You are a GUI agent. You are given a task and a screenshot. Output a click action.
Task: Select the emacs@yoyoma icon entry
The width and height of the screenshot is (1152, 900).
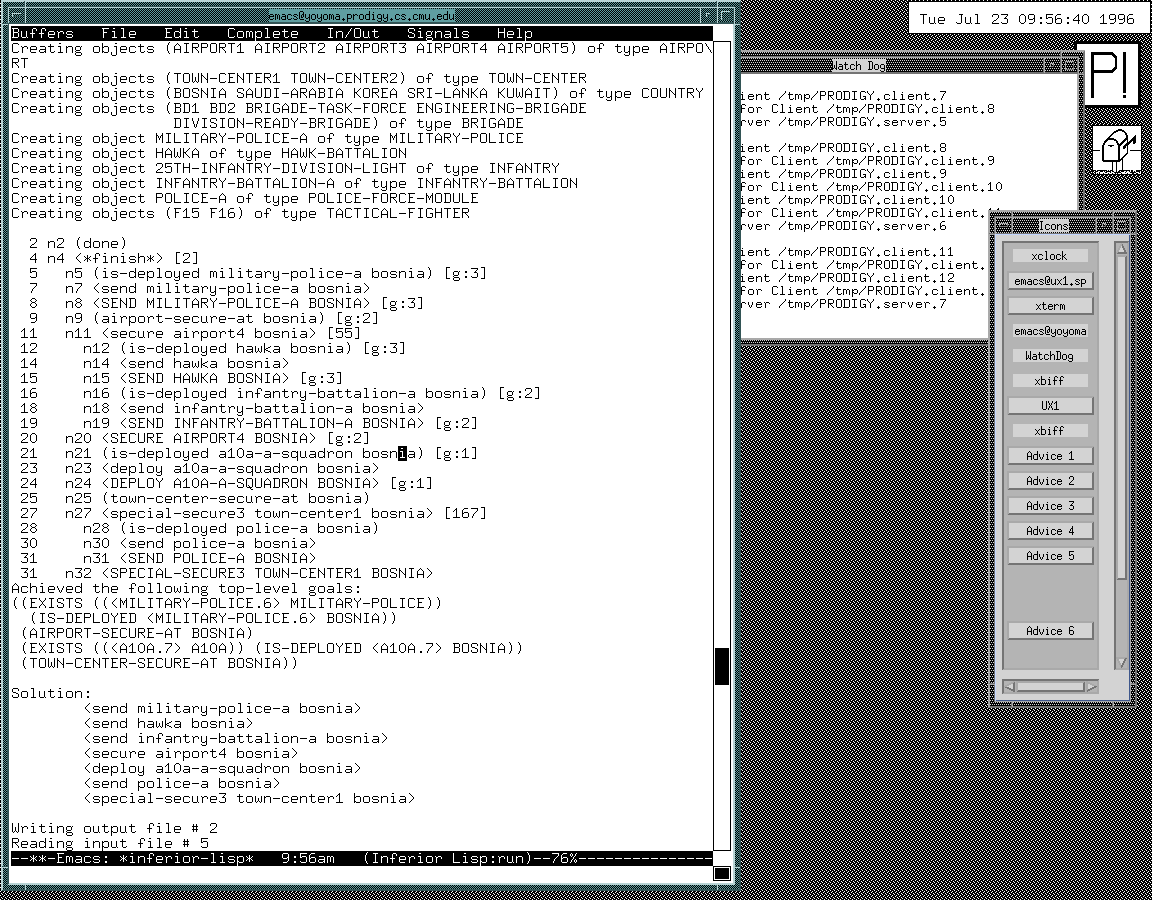click(x=1049, y=331)
